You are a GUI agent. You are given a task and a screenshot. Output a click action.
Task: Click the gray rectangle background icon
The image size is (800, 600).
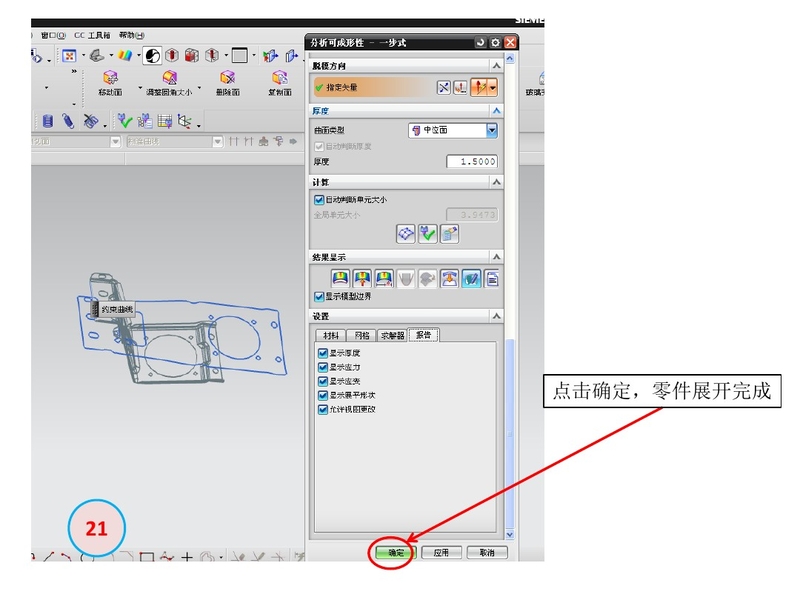click(239, 55)
